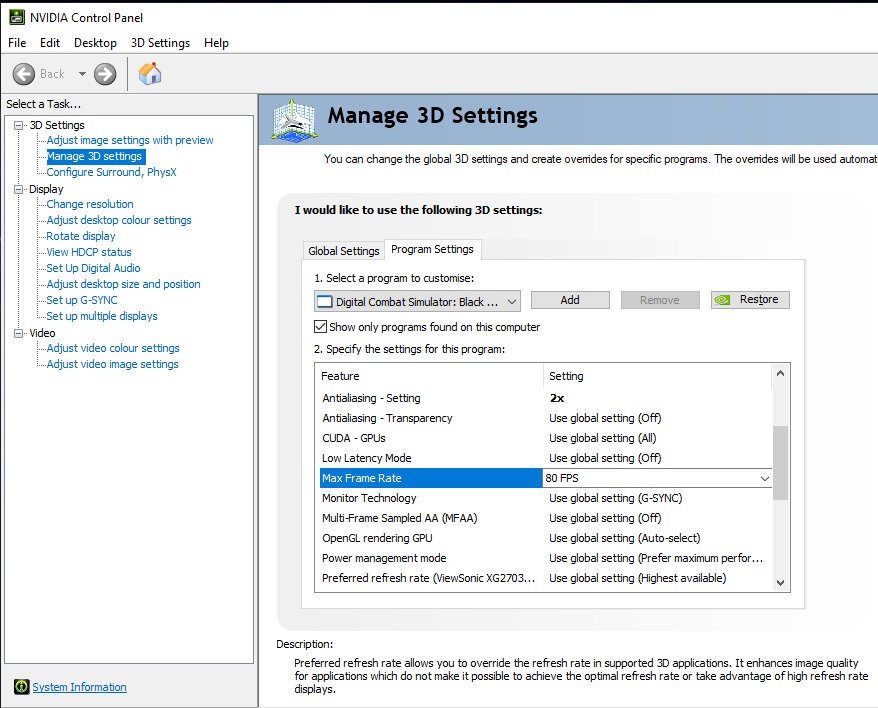Click Antialiasing - Transparency setting value
Screen dimensions: 878x708
(605, 418)
